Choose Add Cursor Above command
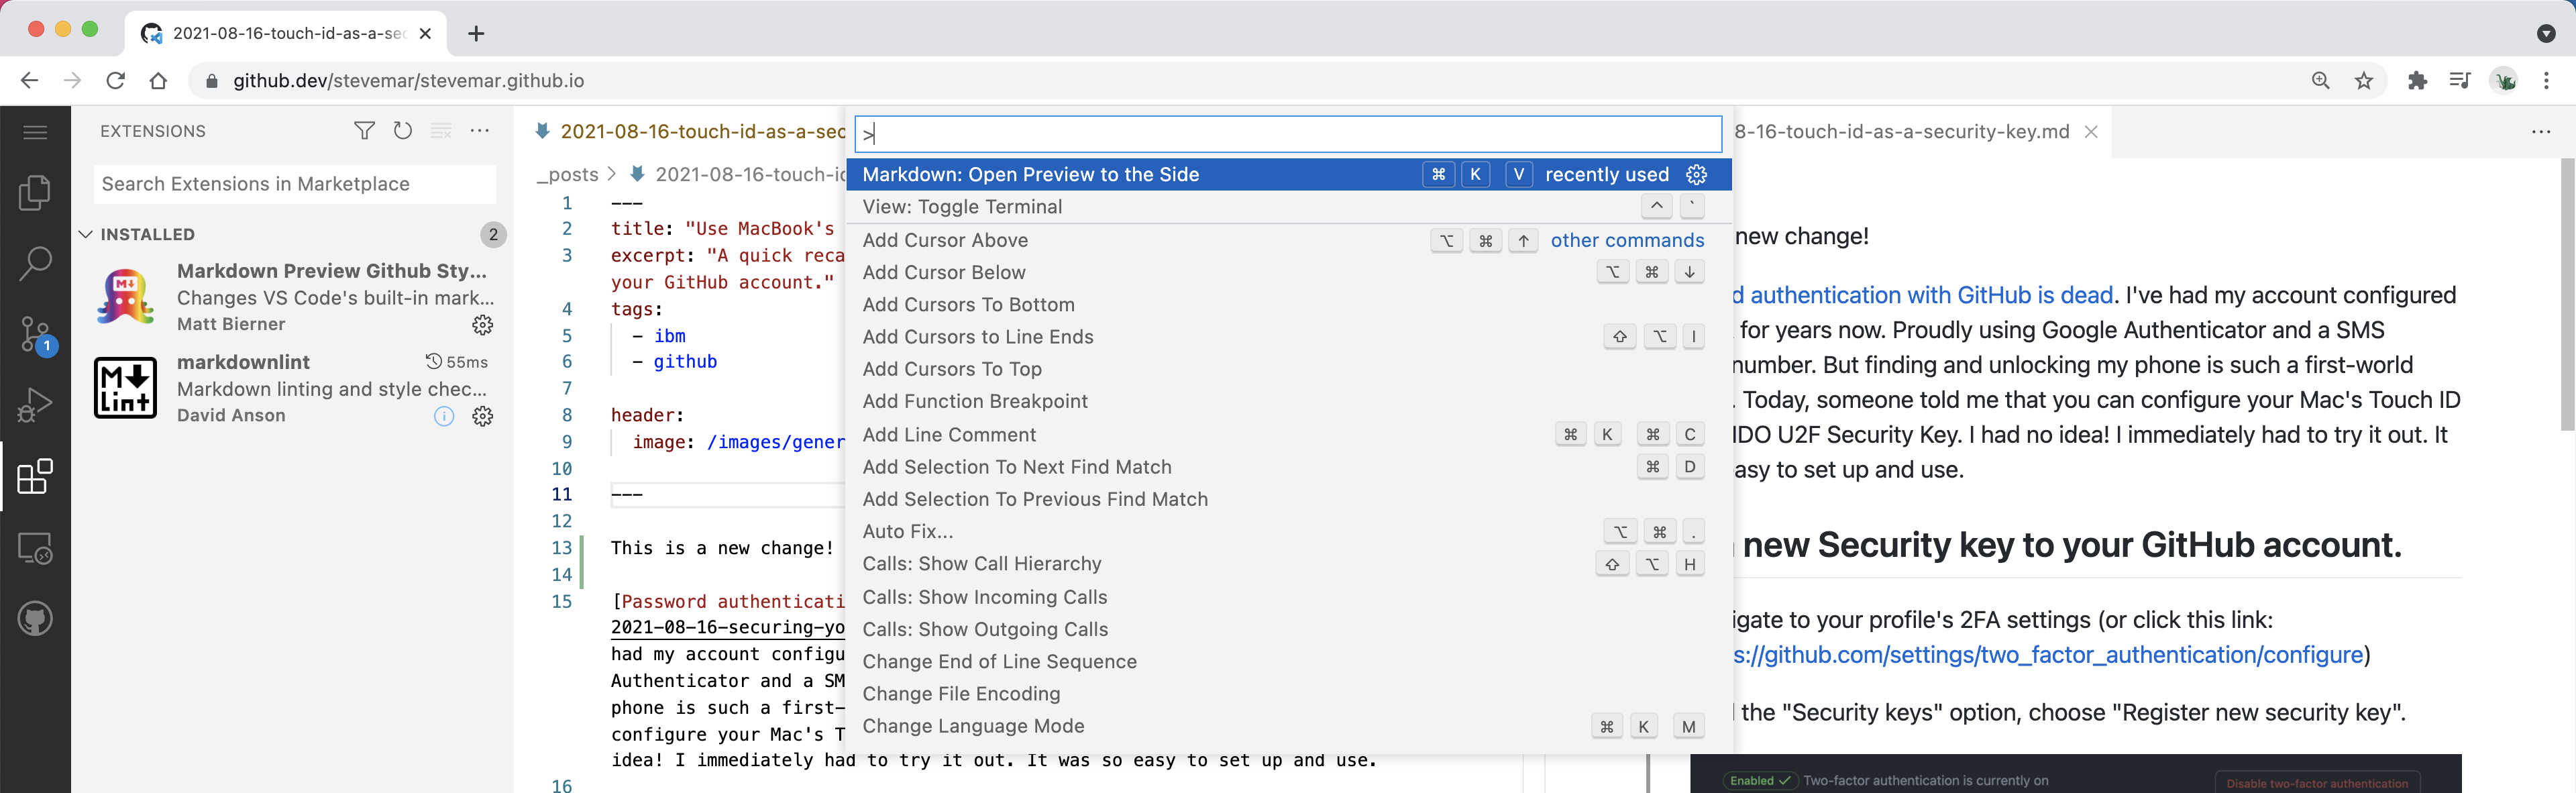 [1289, 240]
